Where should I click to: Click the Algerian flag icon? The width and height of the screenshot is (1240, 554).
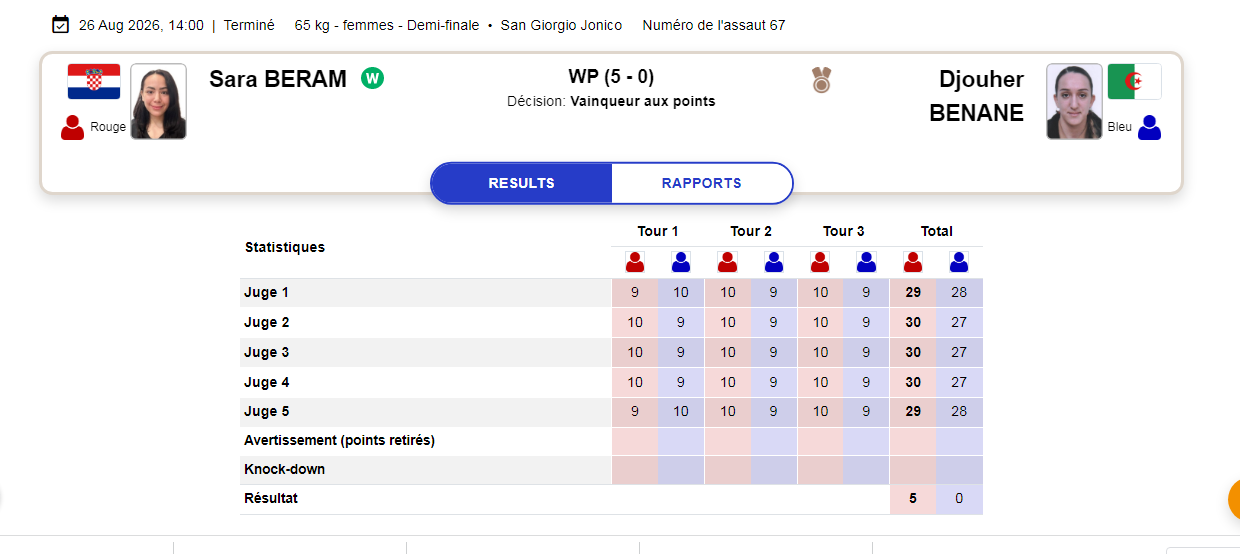(1135, 82)
